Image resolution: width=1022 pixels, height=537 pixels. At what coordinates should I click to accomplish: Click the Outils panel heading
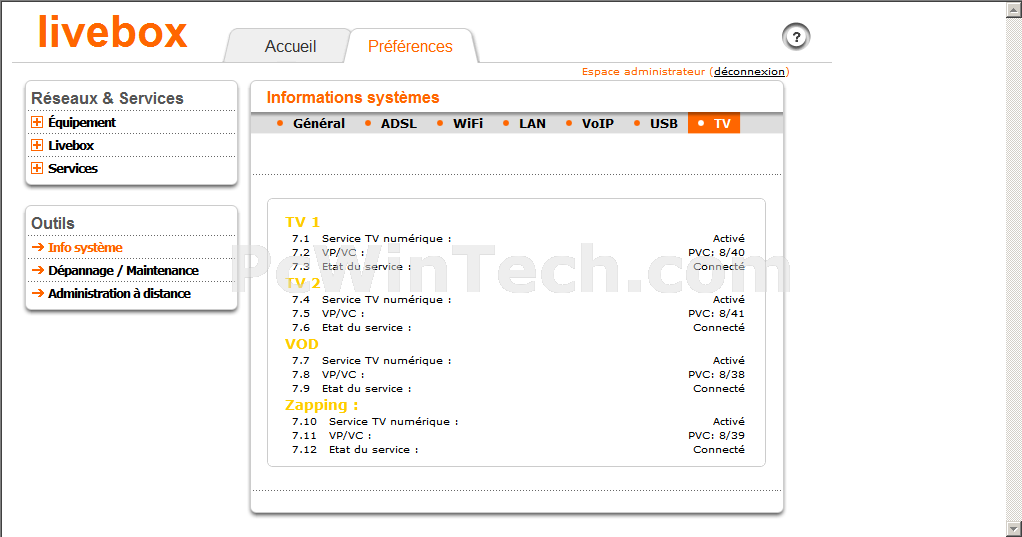53,224
